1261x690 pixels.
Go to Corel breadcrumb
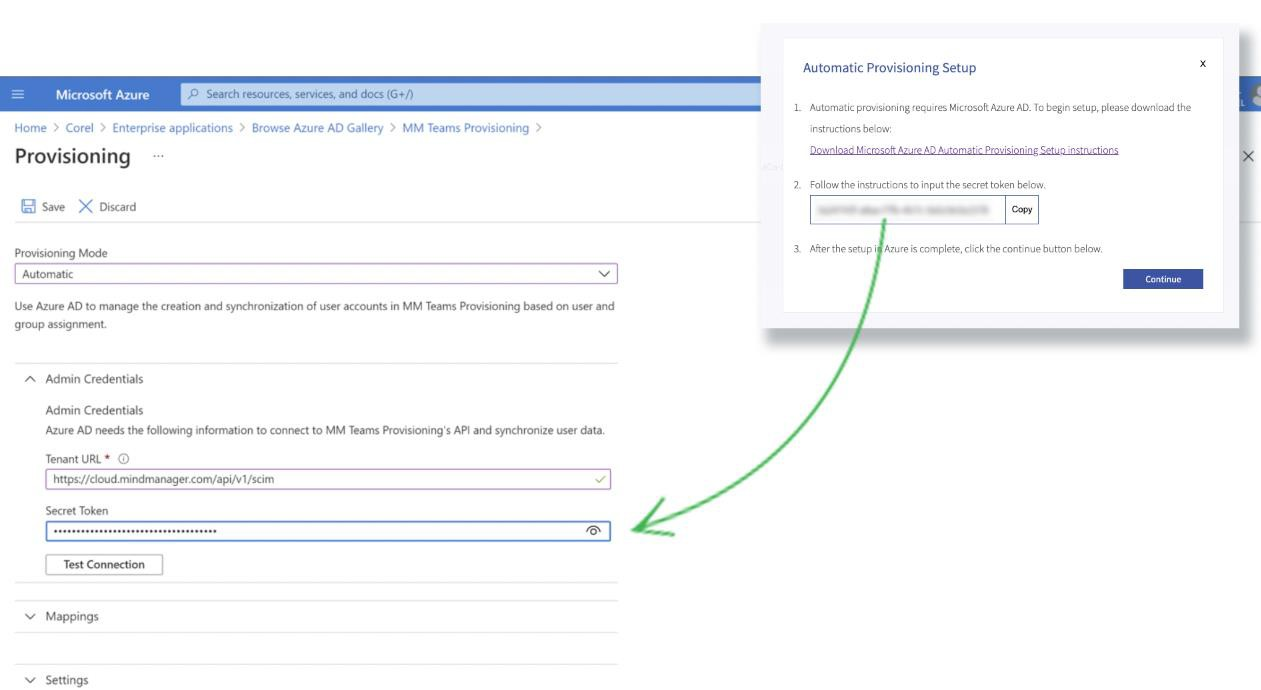pos(79,128)
